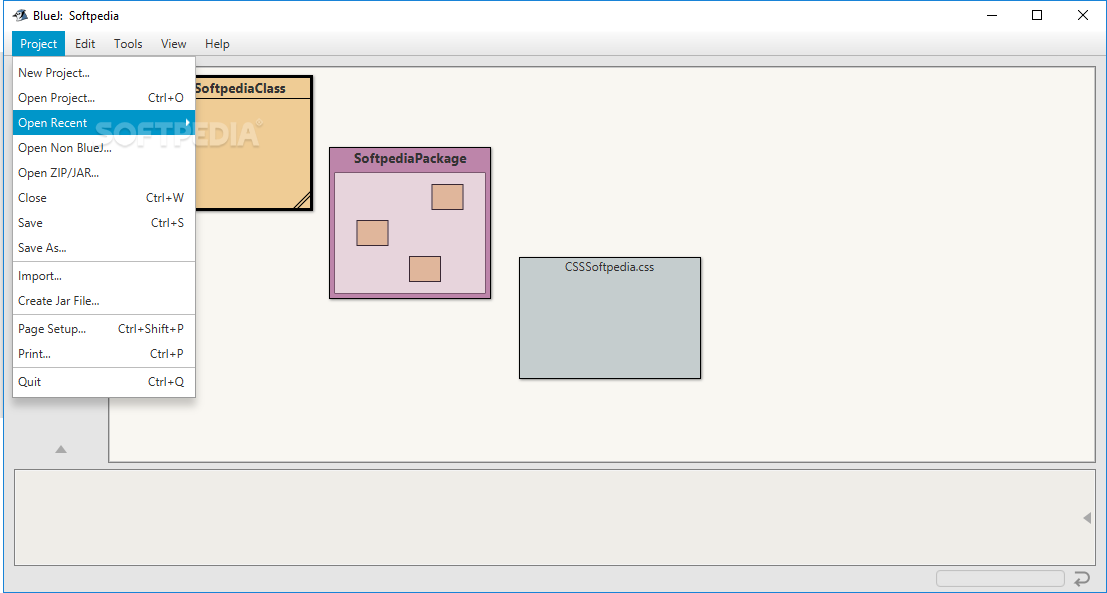Select Quit from Project menu
The image size is (1107, 593).
coord(104,382)
